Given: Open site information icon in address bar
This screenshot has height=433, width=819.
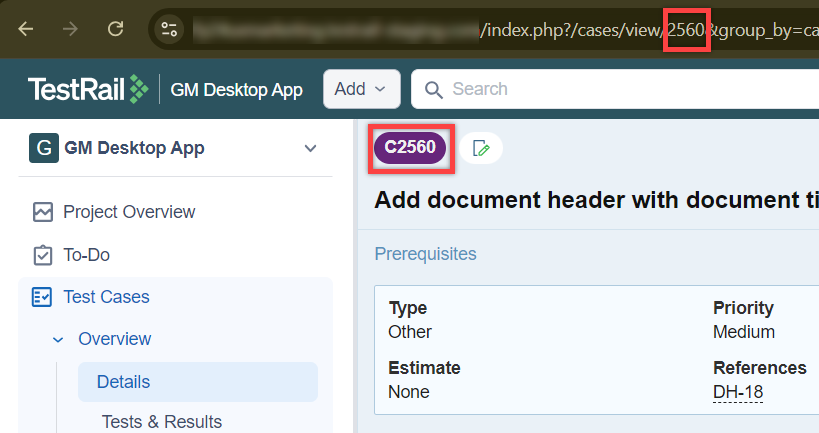Looking at the screenshot, I should 170,29.
